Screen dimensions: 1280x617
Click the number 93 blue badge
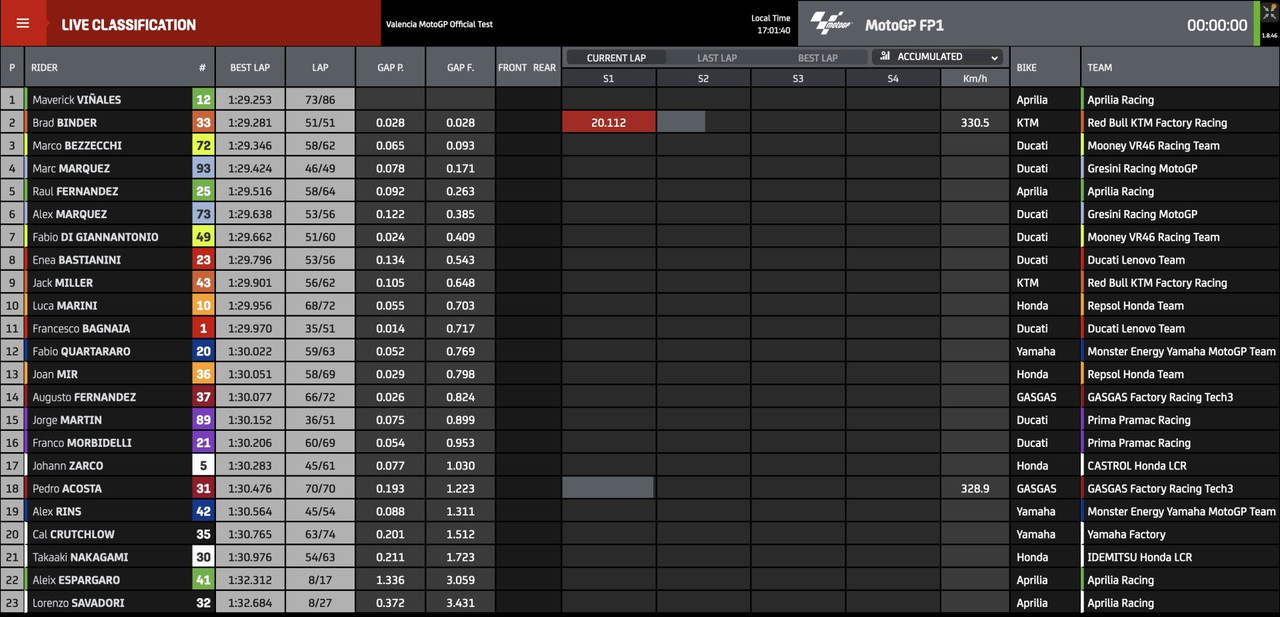coord(203,169)
